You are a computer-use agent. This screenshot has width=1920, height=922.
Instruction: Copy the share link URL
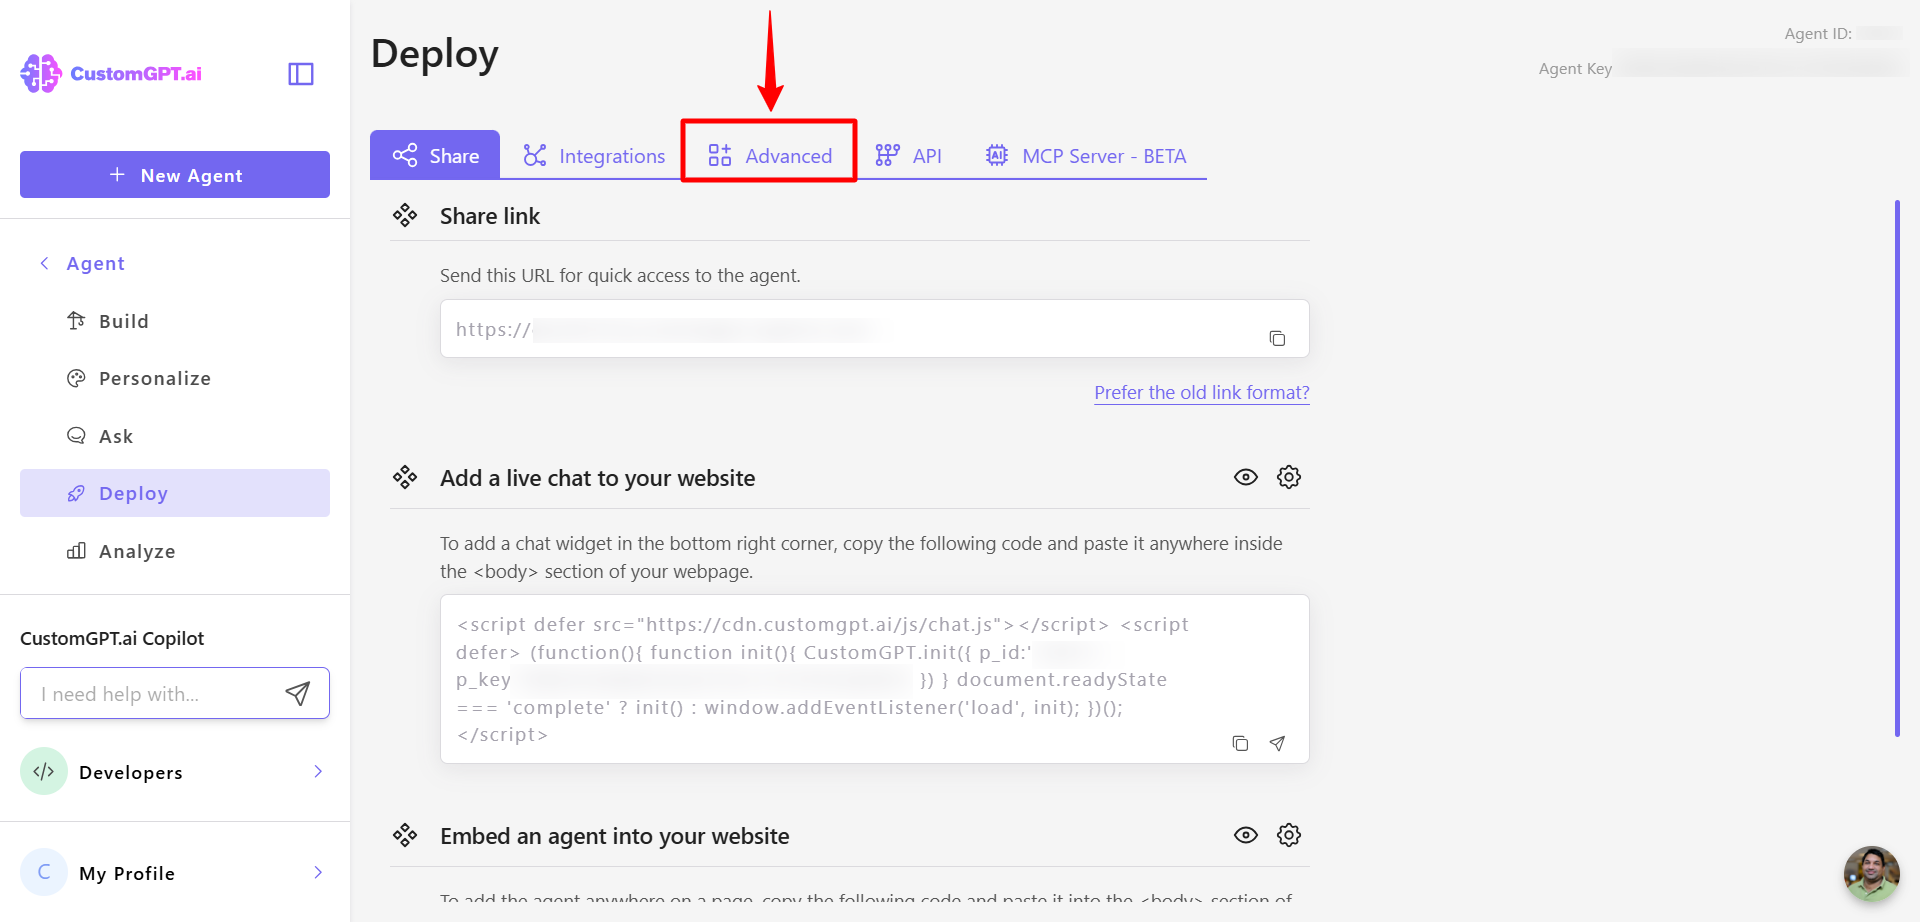coord(1277,338)
